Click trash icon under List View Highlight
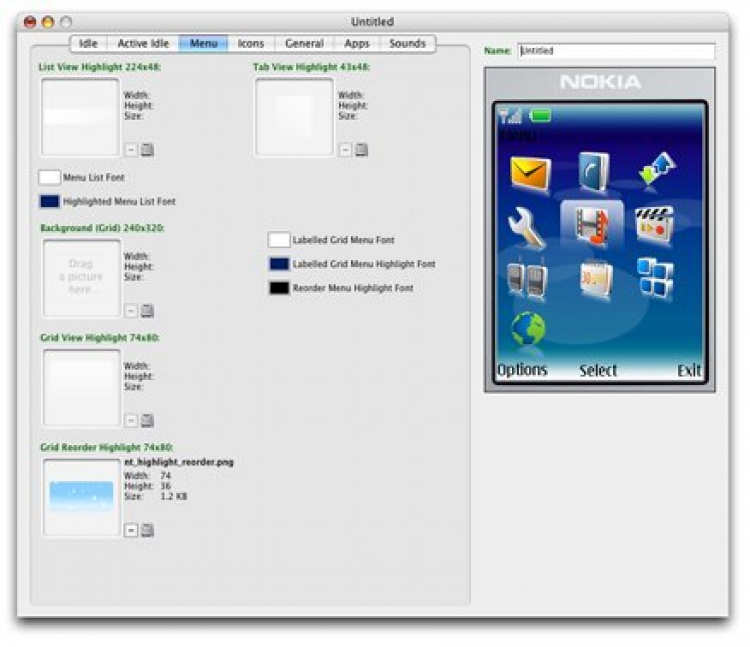Viewport: 750px width, 647px height. (147, 150)
